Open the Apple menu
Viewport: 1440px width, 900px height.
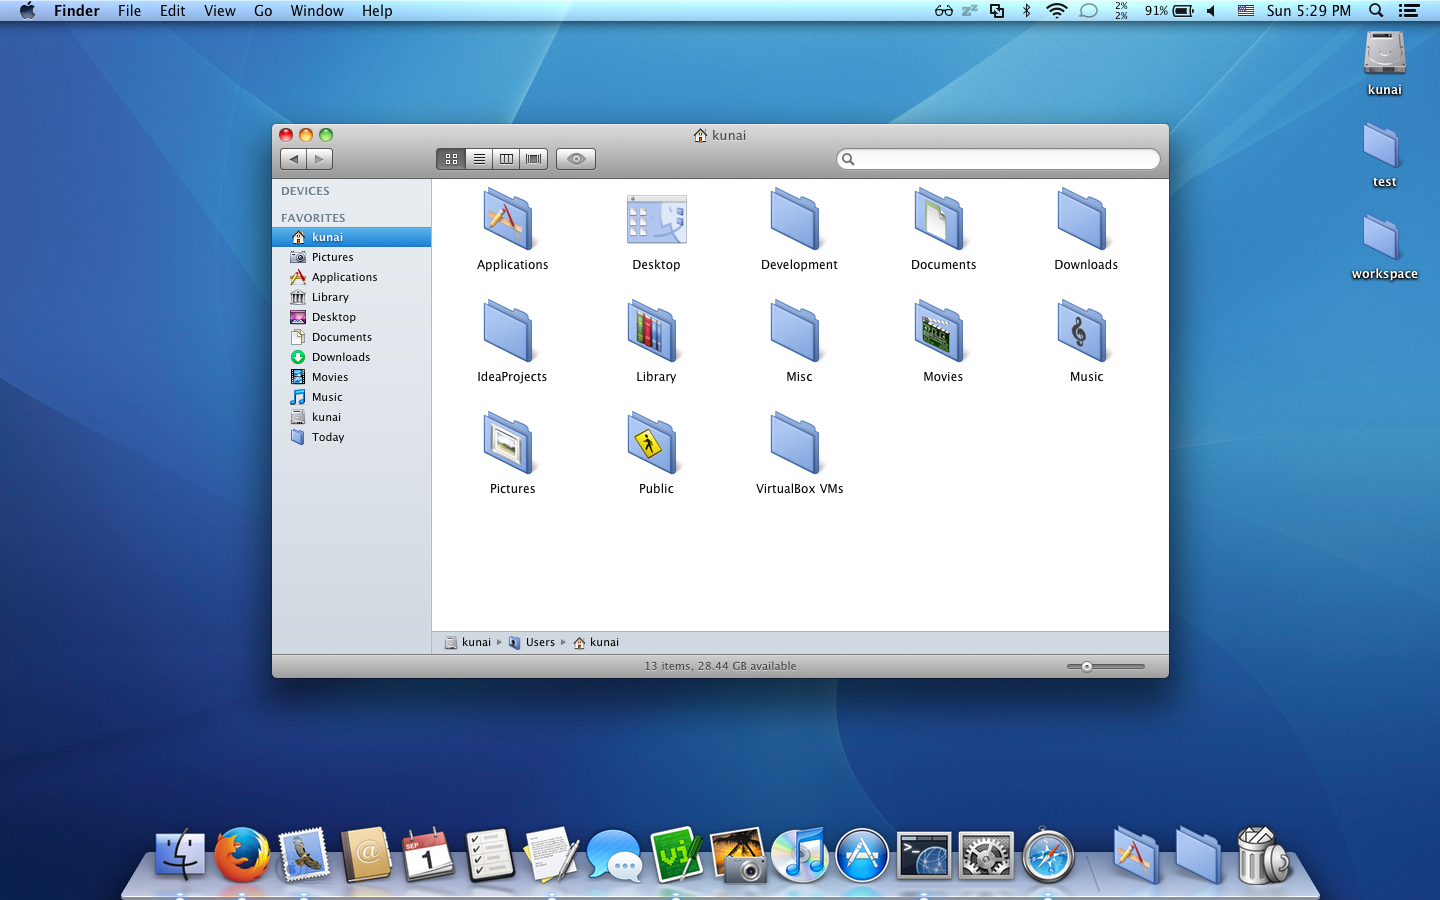pyautogui.click(x=27, y=11)
